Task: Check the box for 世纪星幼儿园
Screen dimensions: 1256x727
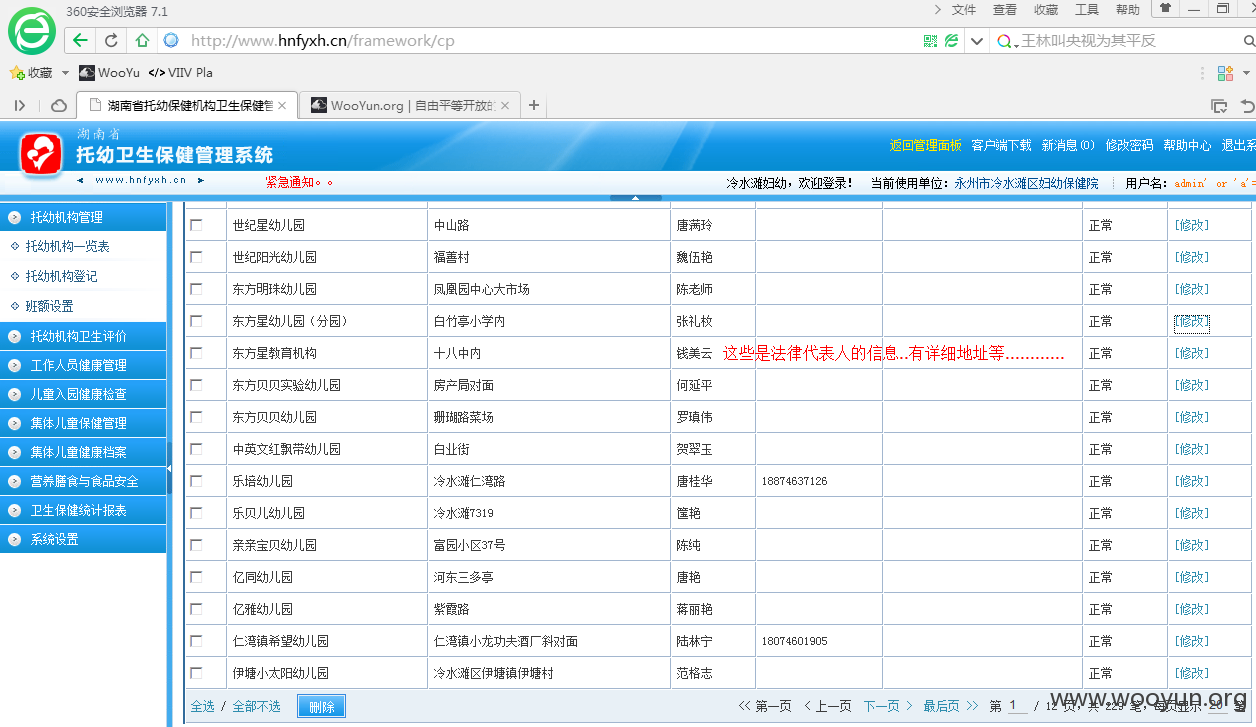Action: pyautogui.click(x=196, y=225)
